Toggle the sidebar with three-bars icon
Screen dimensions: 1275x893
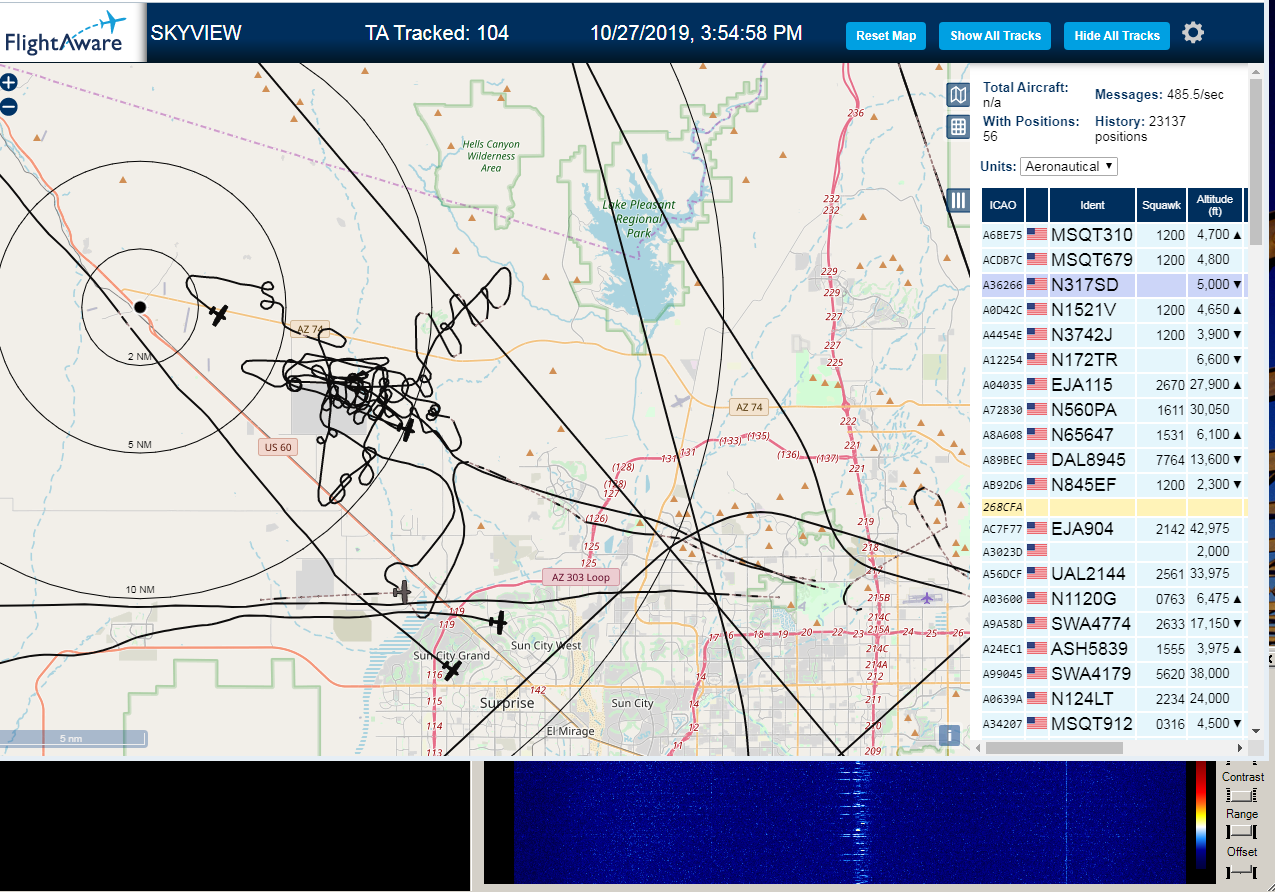pos(958,200)
